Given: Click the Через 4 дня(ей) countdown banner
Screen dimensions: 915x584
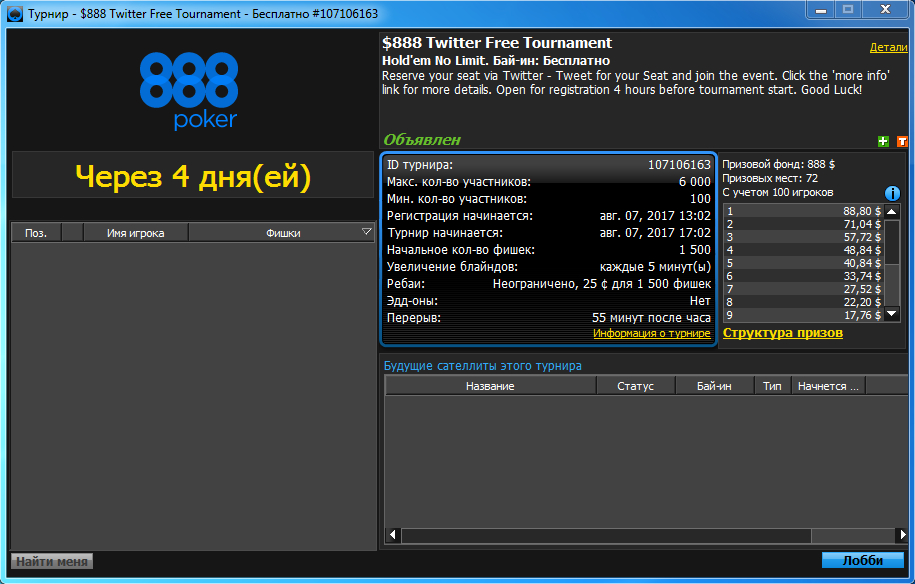Looking at the screenshot, I should pyautogui.click(x=193, y=176).
